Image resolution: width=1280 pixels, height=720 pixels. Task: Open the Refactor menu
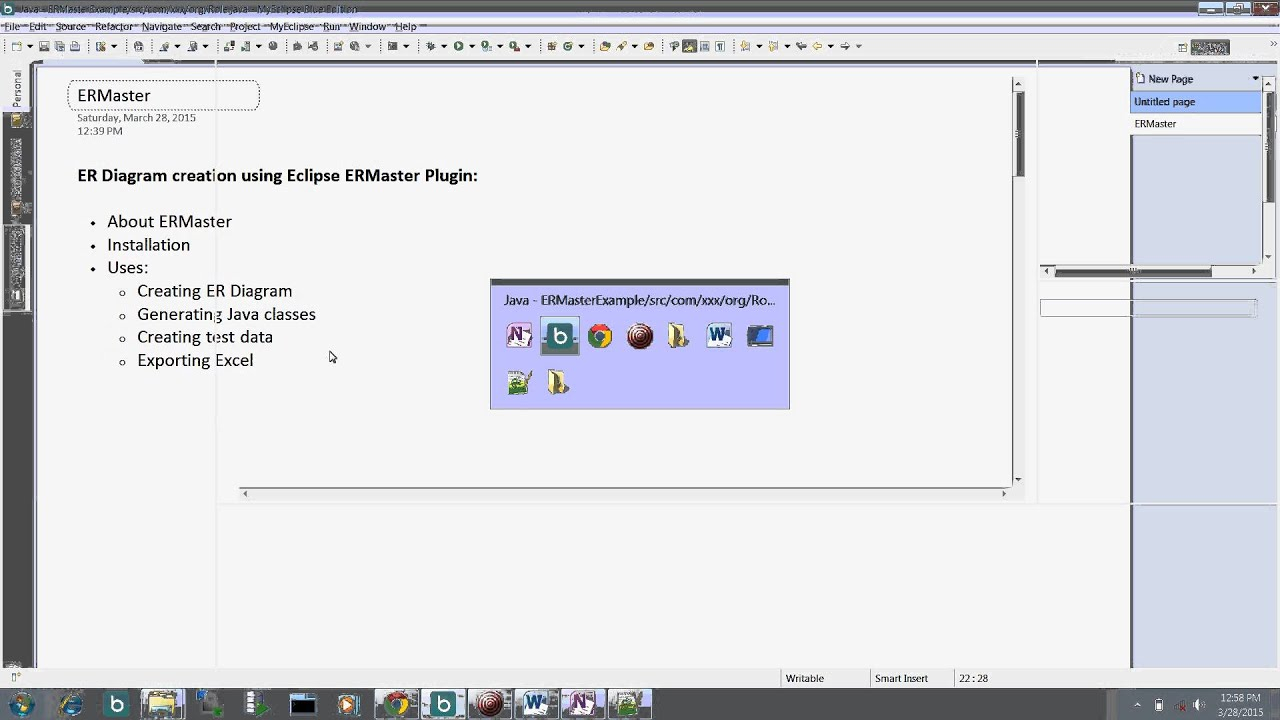(114, 27)
